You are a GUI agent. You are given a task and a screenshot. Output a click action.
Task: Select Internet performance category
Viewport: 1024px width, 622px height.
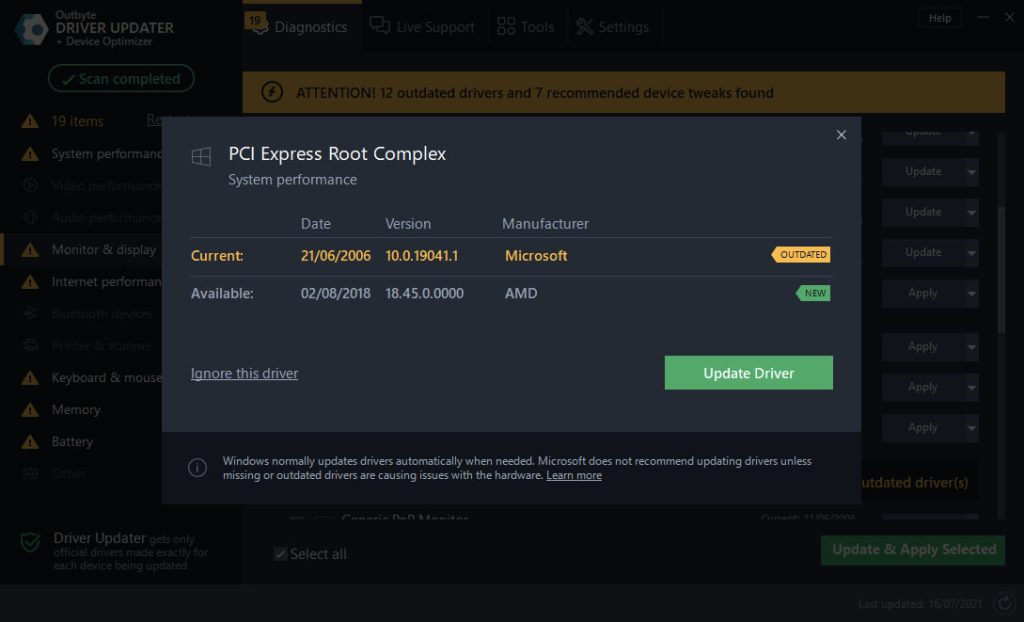106,282
